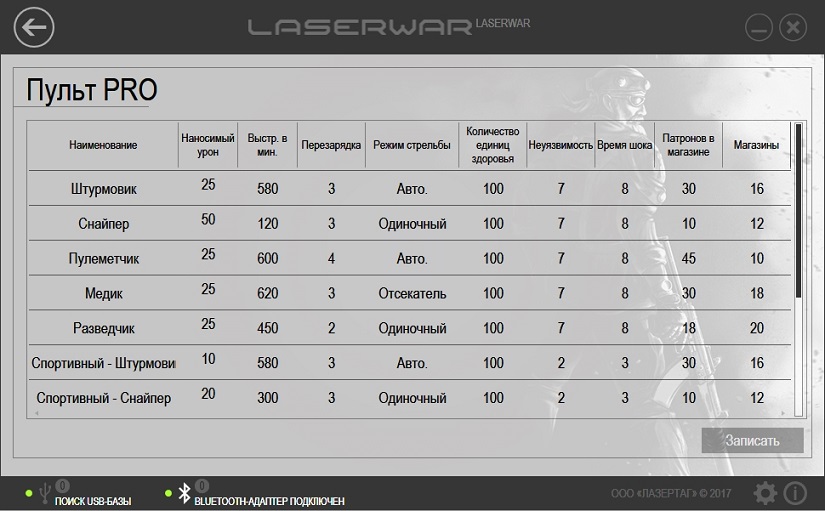825x511 pixels.
Task: Click Разведчик magazine rounds 18
Action: 688,328
